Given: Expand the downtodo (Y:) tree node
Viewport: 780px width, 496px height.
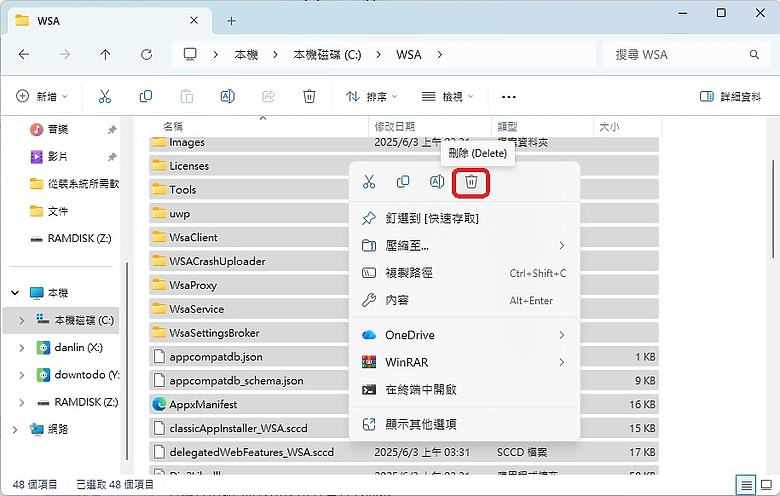Looking at the screenshot, I should pos(21,375).
